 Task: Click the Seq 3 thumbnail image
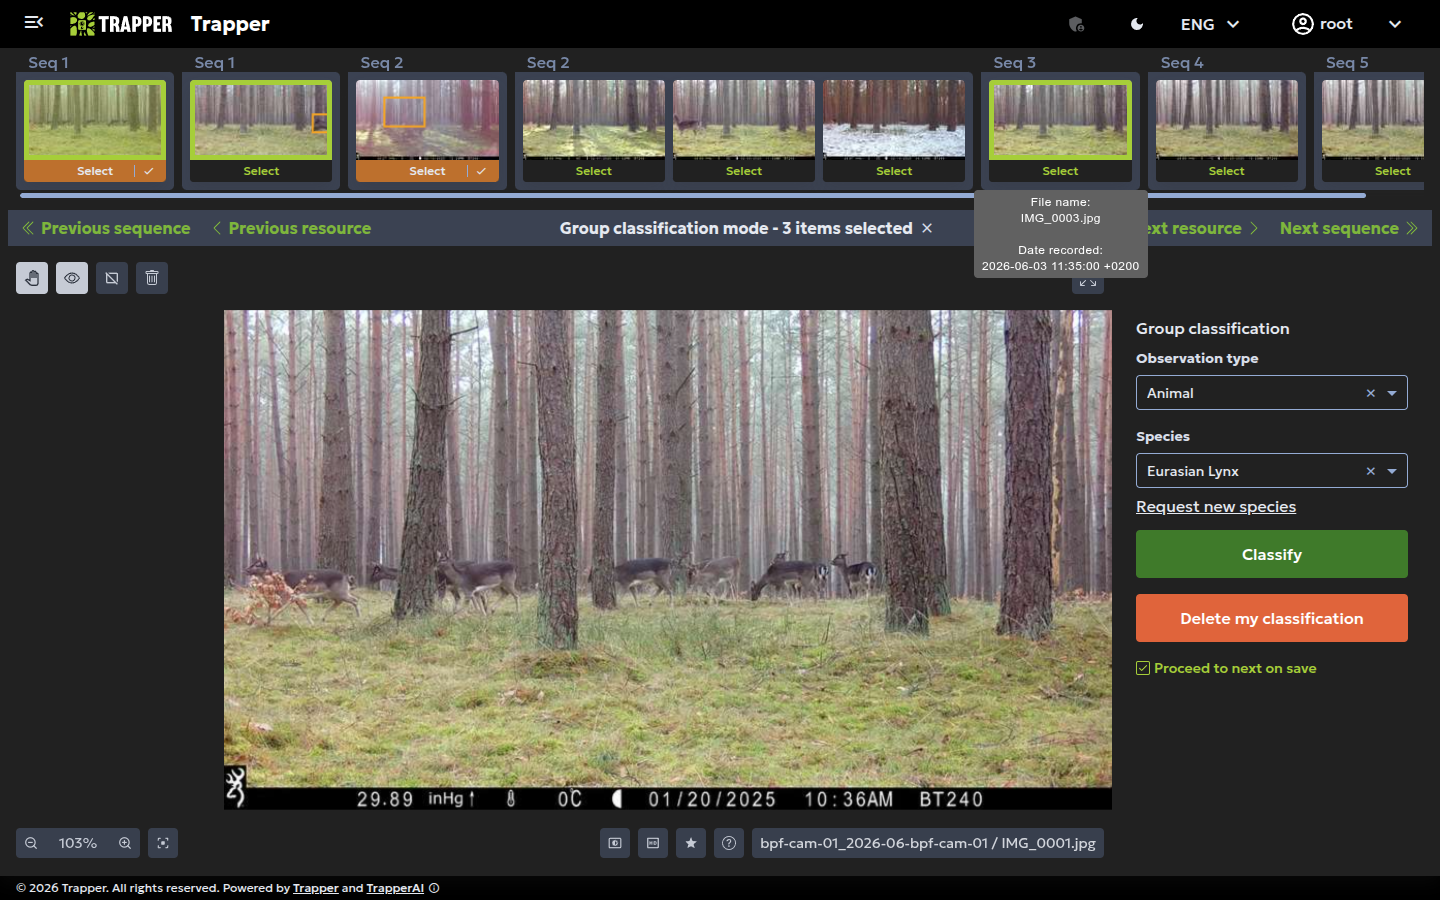point(1060,120)
